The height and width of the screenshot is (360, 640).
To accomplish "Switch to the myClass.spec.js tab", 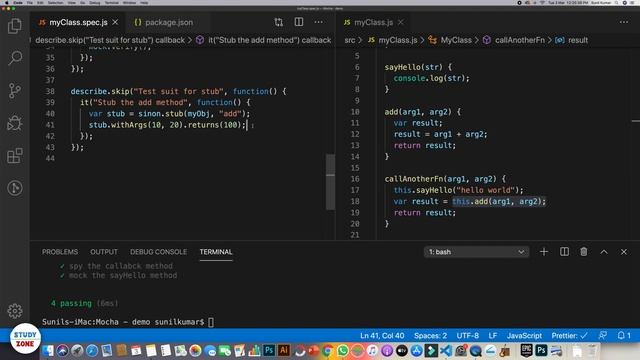I will (78, 22).
